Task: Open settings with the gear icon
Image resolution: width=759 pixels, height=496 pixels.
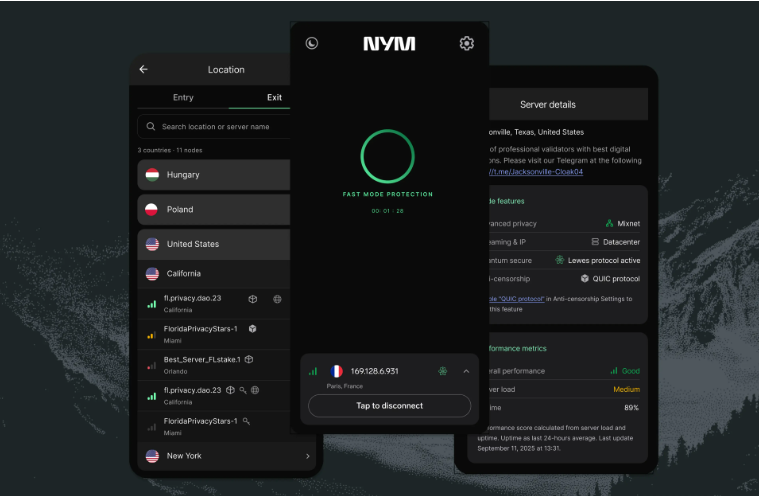Action: point(467,43)
